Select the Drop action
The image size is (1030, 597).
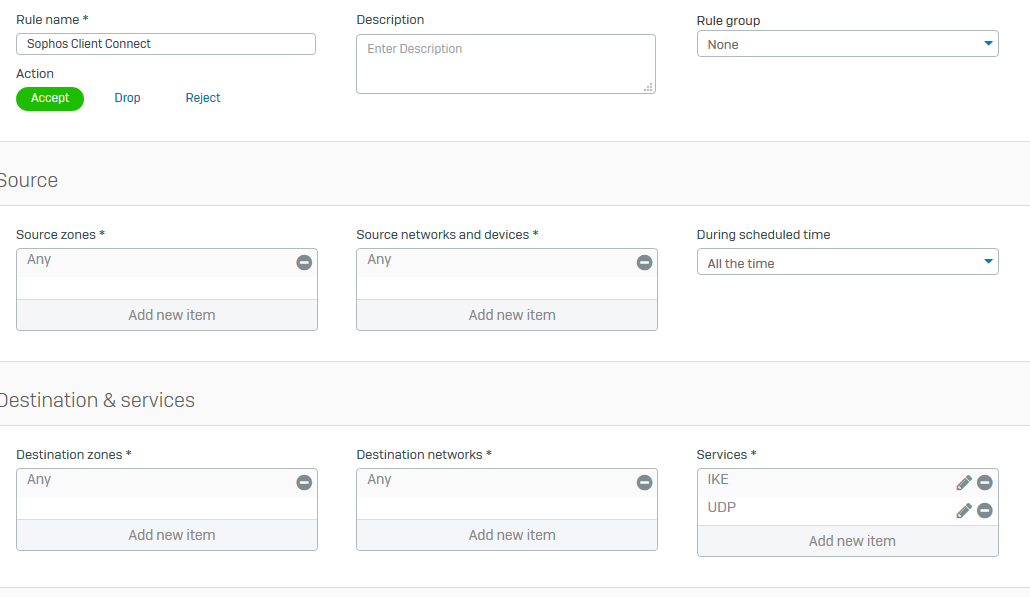[127, 98]
